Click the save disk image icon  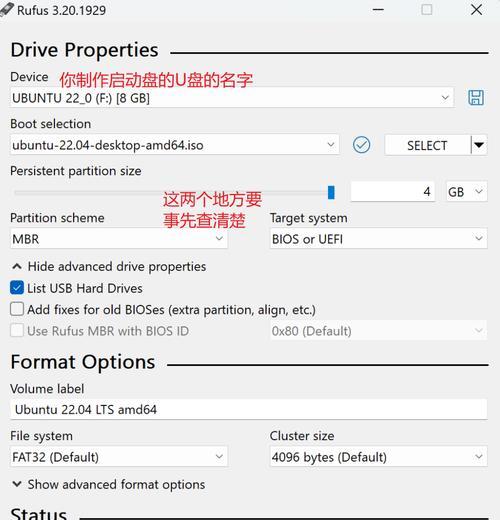476,98
